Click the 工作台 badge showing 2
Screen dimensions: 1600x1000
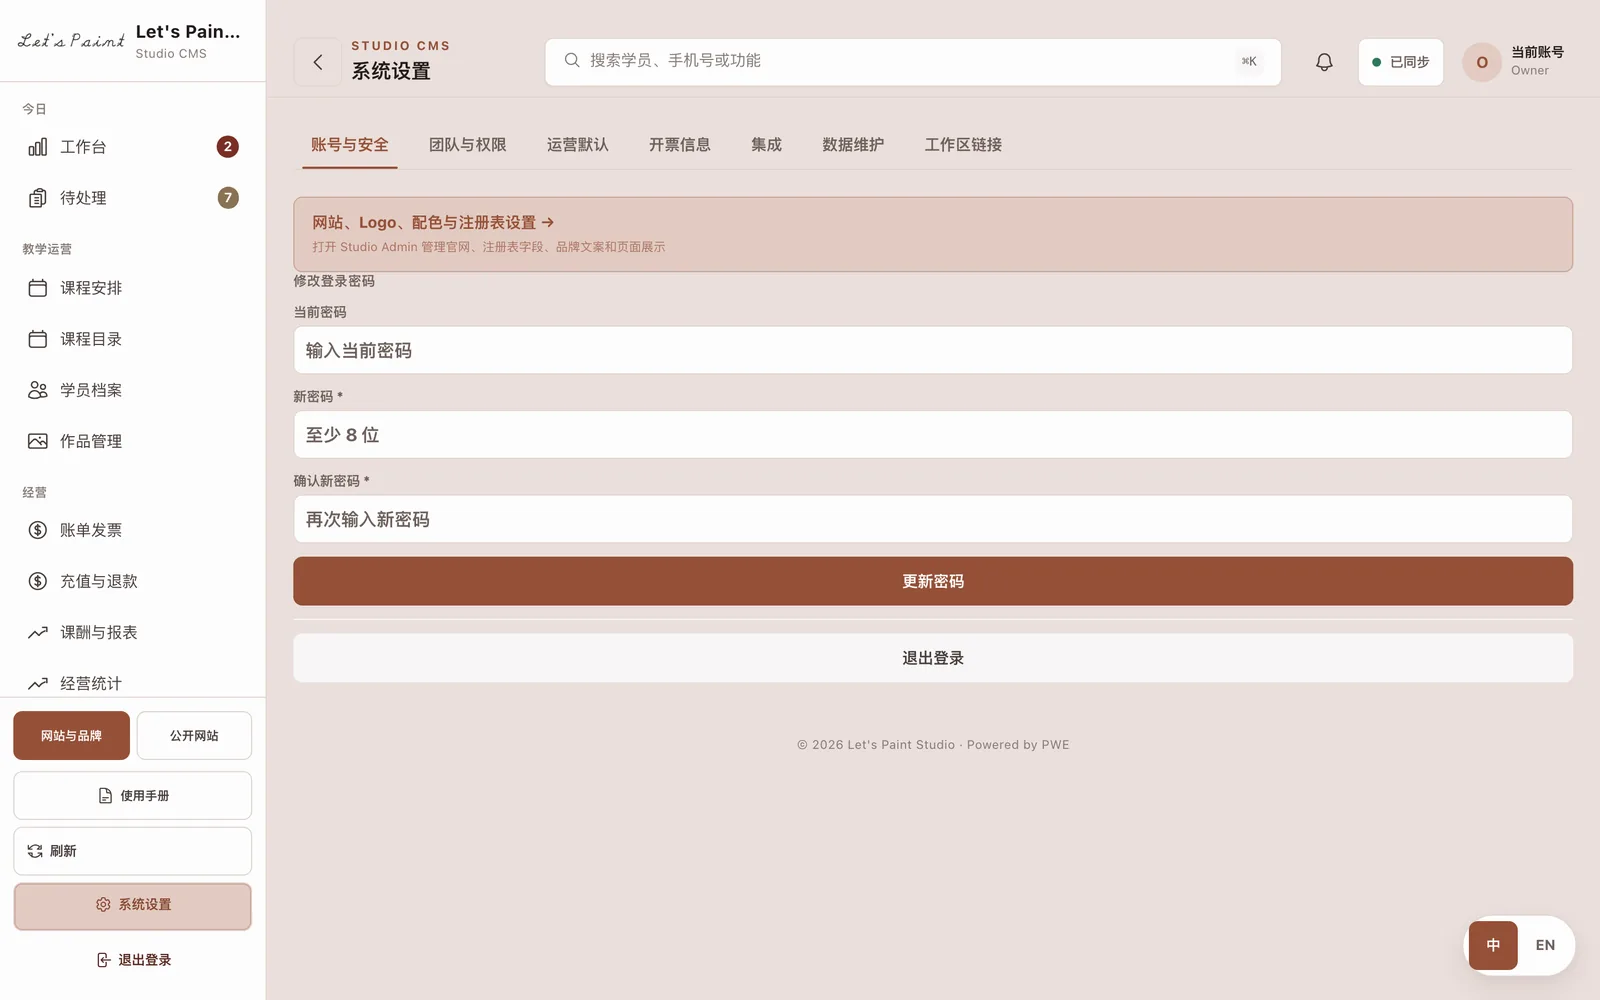[228, 147]
